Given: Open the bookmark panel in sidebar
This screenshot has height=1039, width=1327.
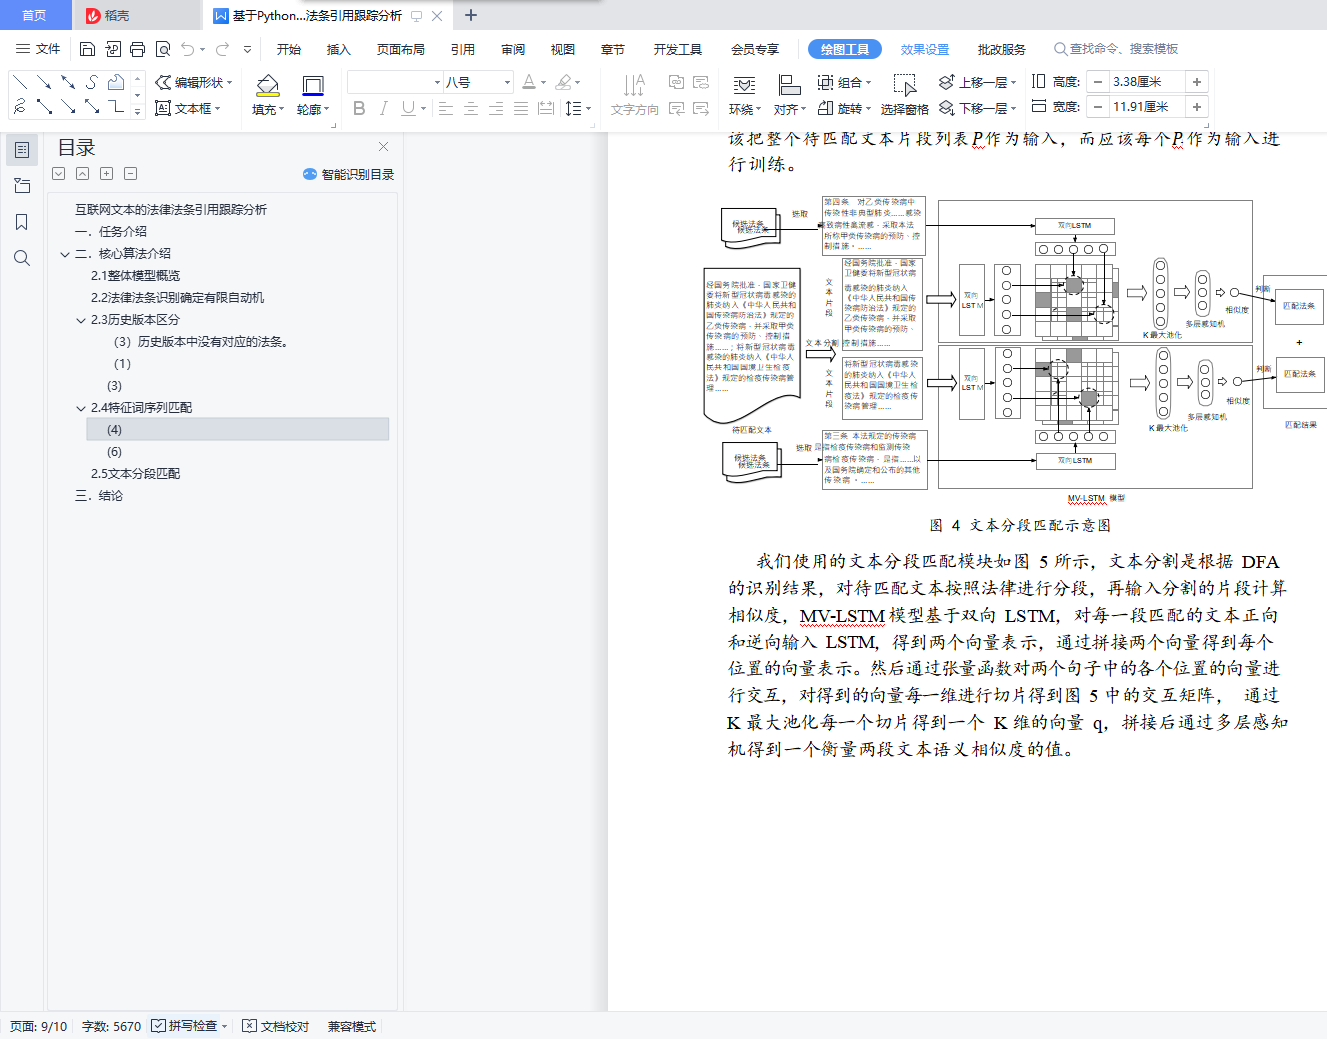Looking at the screenshot, I should click(x=21, y=222).
